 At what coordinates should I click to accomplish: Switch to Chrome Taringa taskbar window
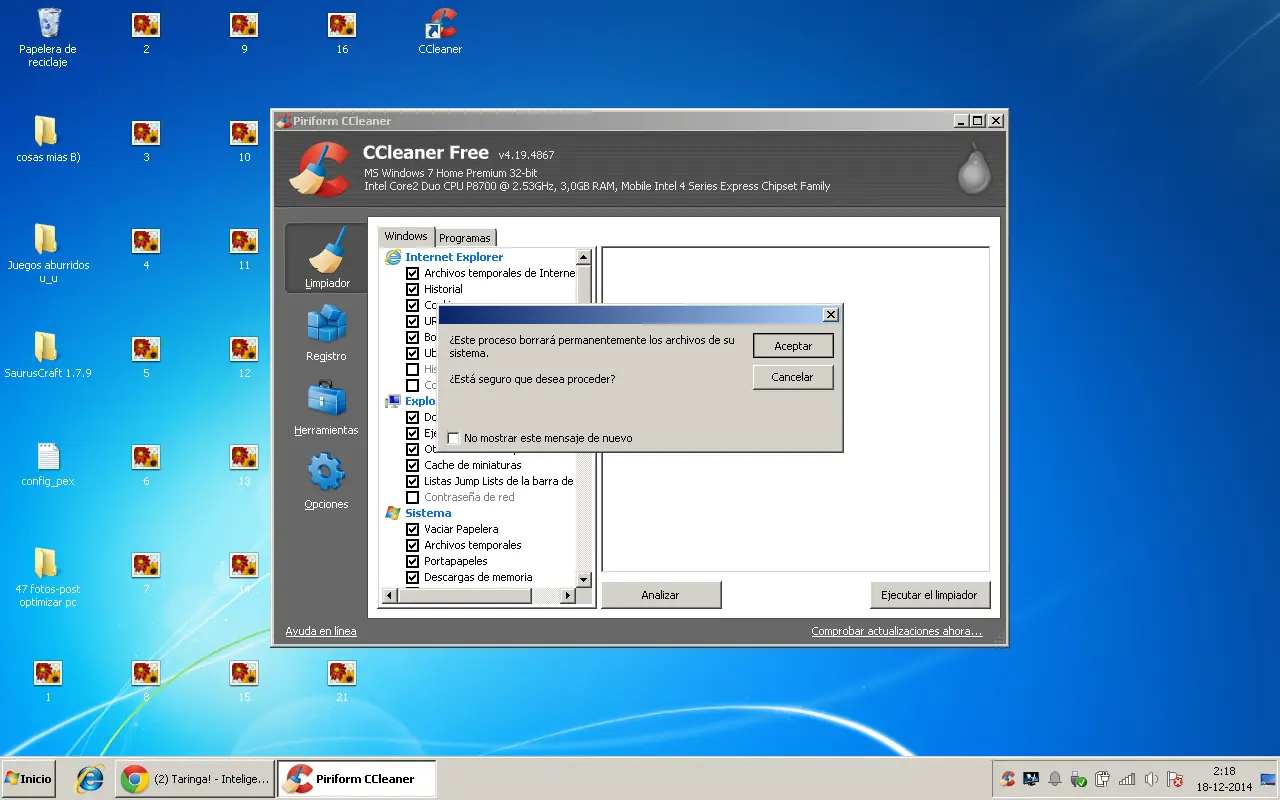195,779
